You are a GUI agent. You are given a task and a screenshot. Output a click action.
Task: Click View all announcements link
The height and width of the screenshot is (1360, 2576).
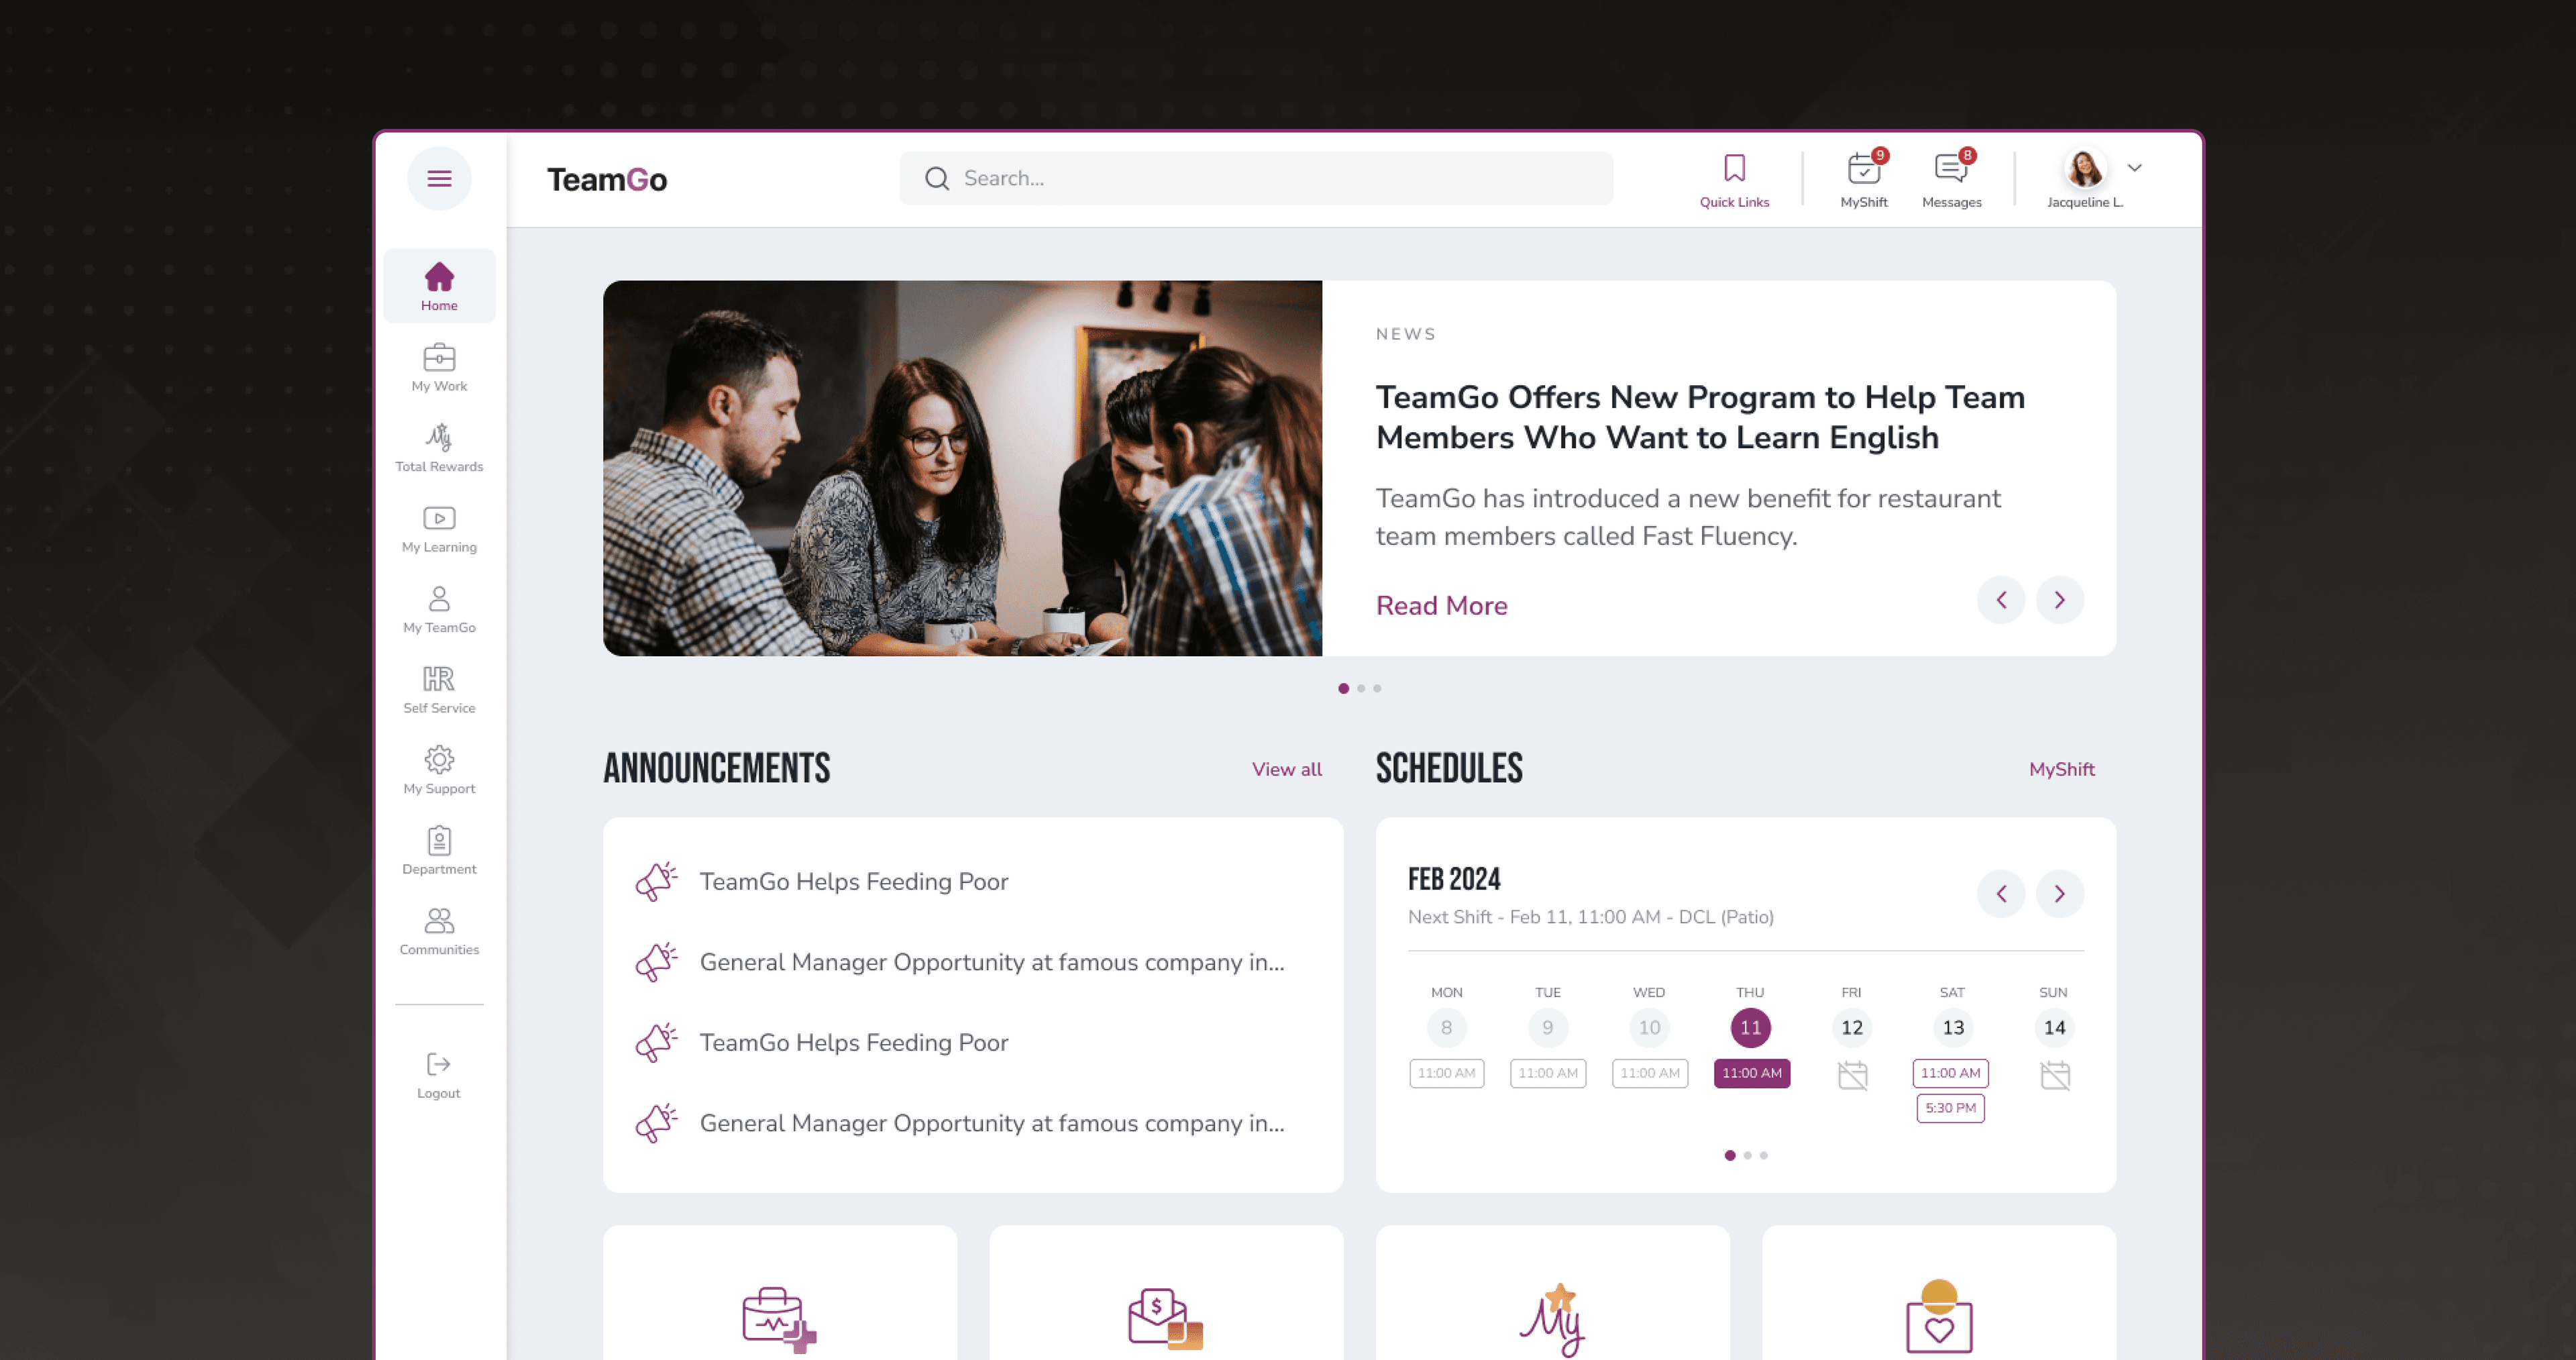pyautogui.click(x=1285, y=769)
